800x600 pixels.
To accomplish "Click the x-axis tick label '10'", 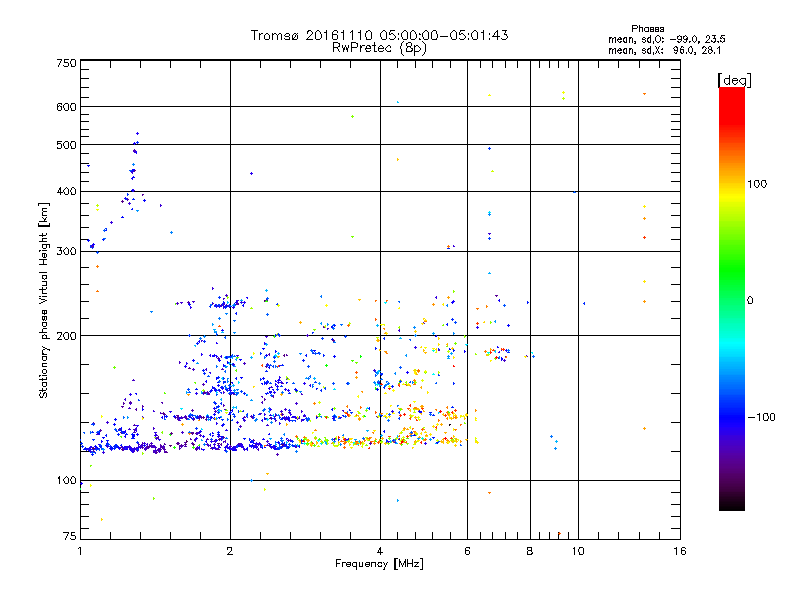I will 578,551.
